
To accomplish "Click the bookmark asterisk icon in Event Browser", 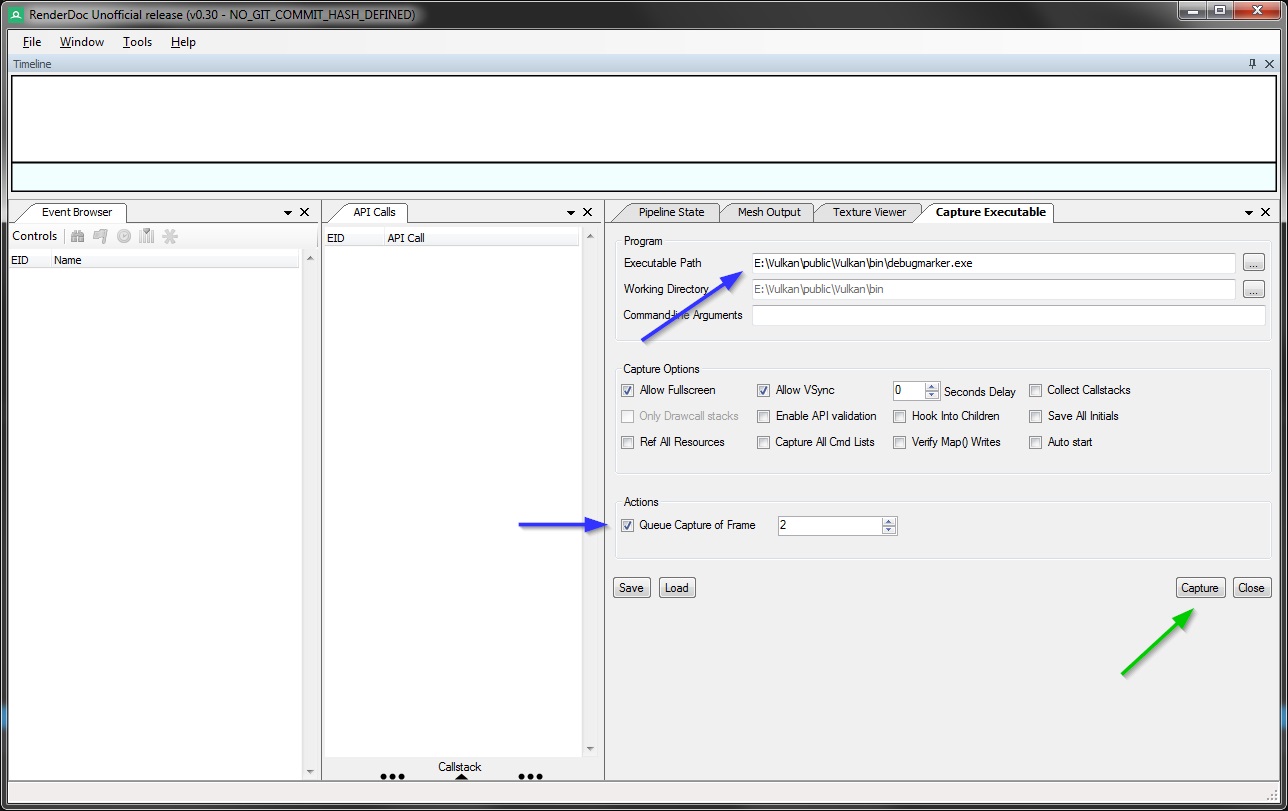I will (x=170, y=236).
